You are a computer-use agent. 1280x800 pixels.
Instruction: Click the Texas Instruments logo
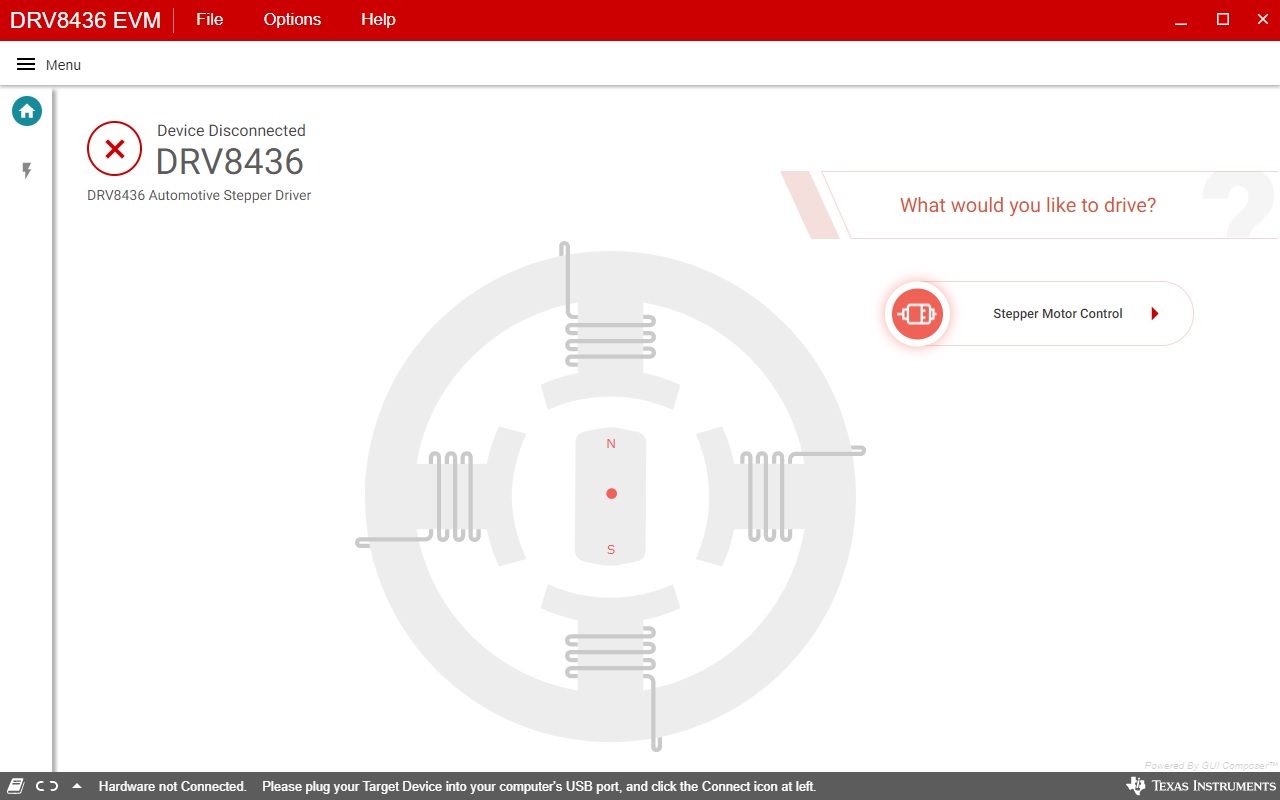(x=1201, y=786)
